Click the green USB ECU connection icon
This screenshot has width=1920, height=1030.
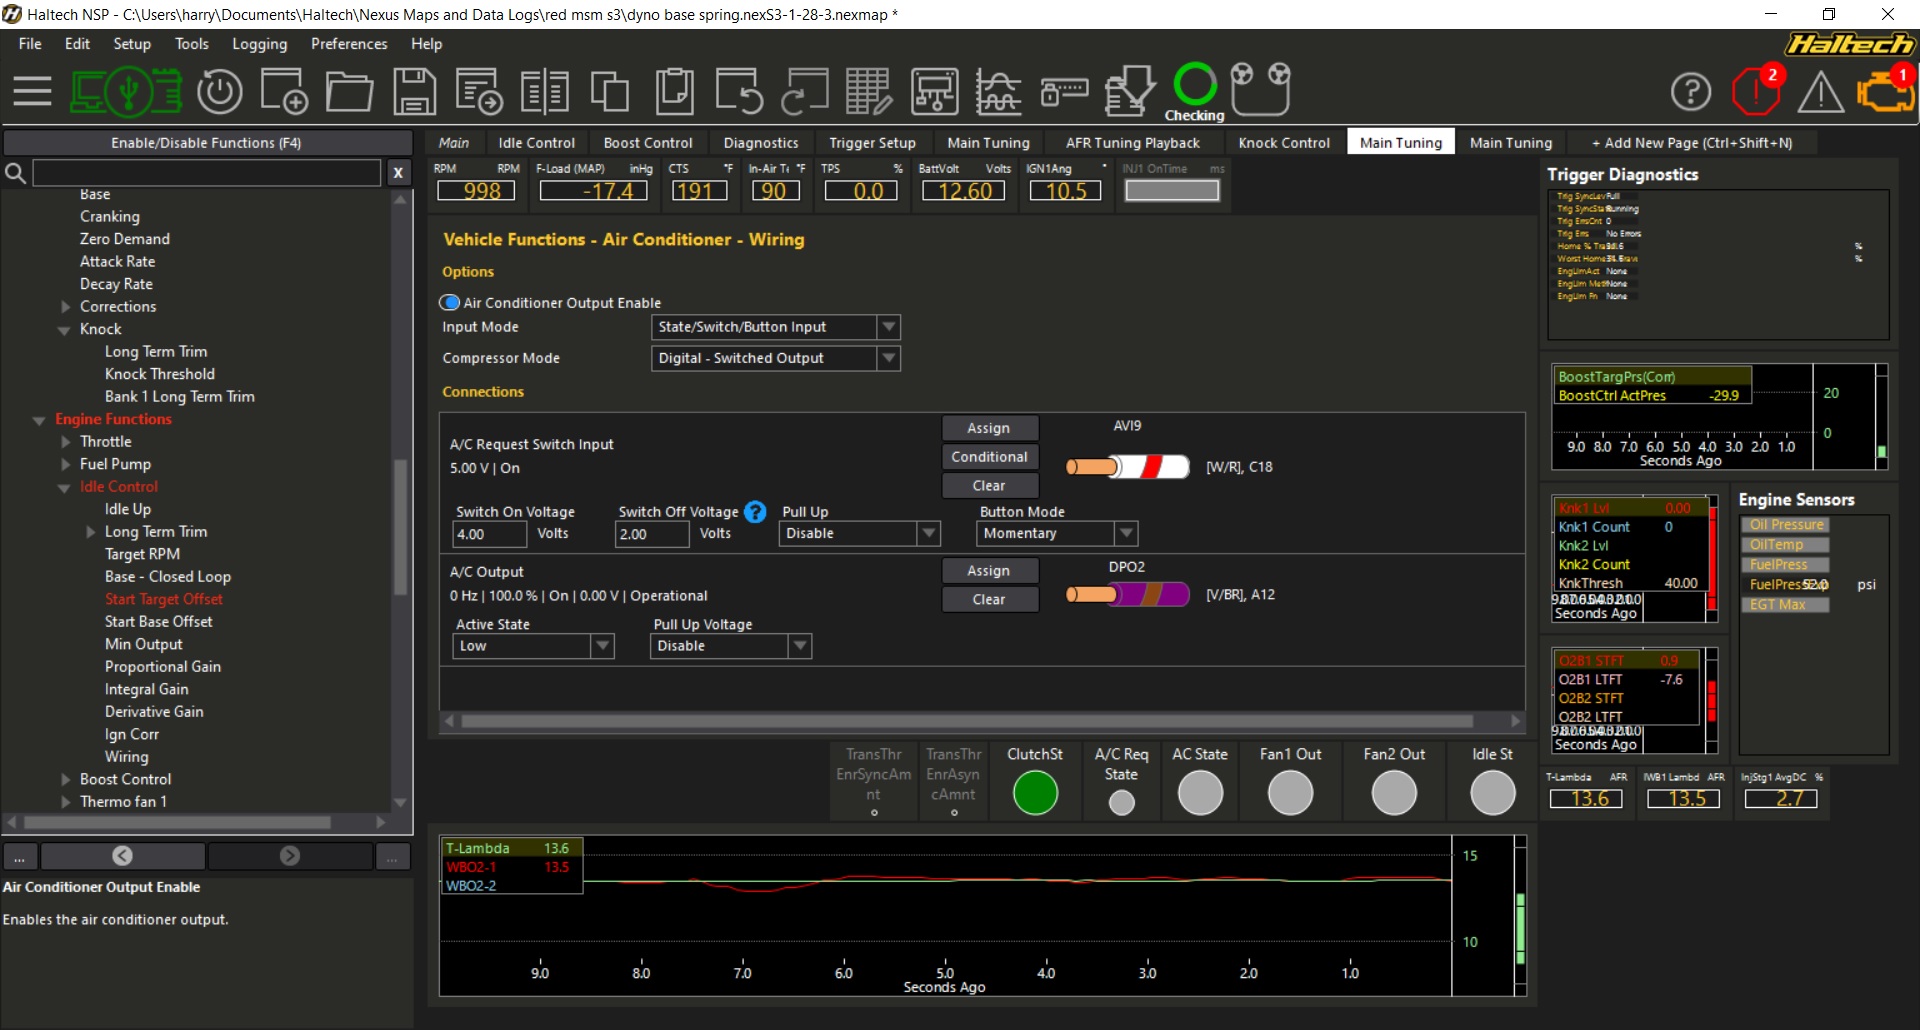(x=126, y=91)
